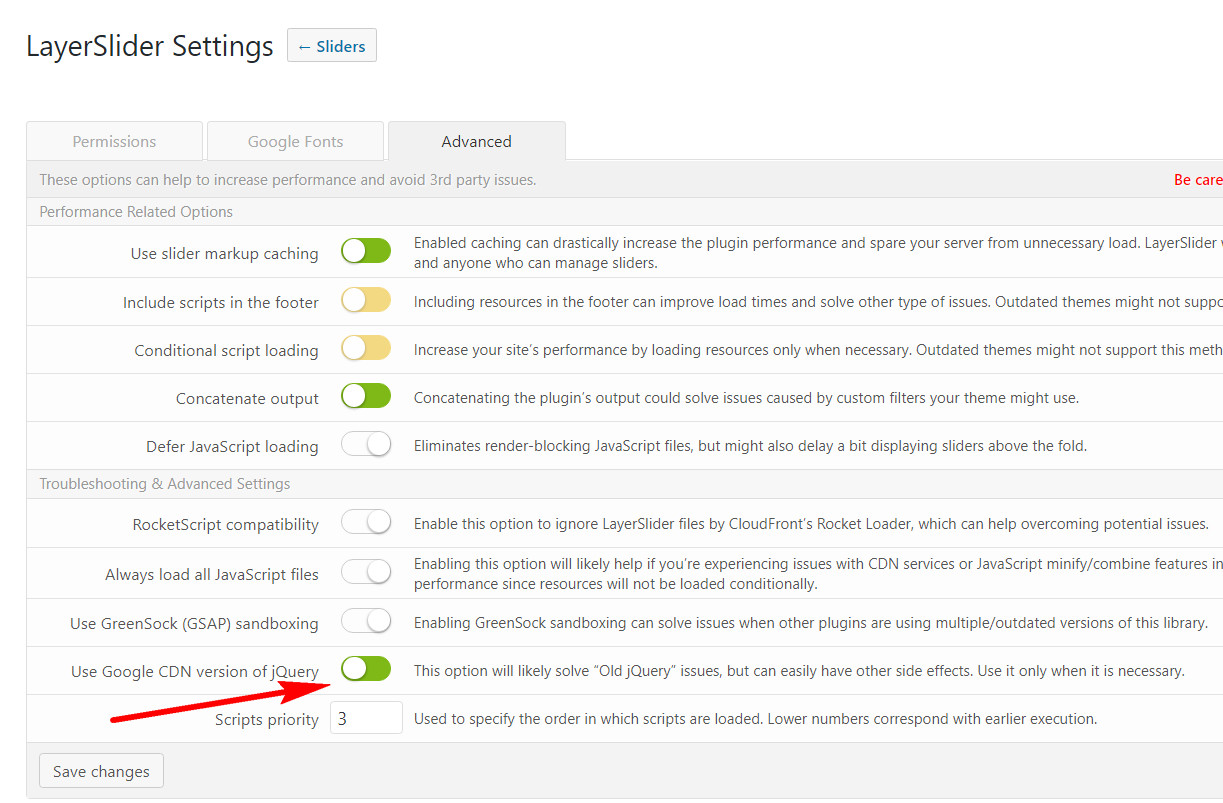Viewport: 1223px width, 803px height.
Task: Click the 'Scripts priority' label
Action: (x=267, y=720)
